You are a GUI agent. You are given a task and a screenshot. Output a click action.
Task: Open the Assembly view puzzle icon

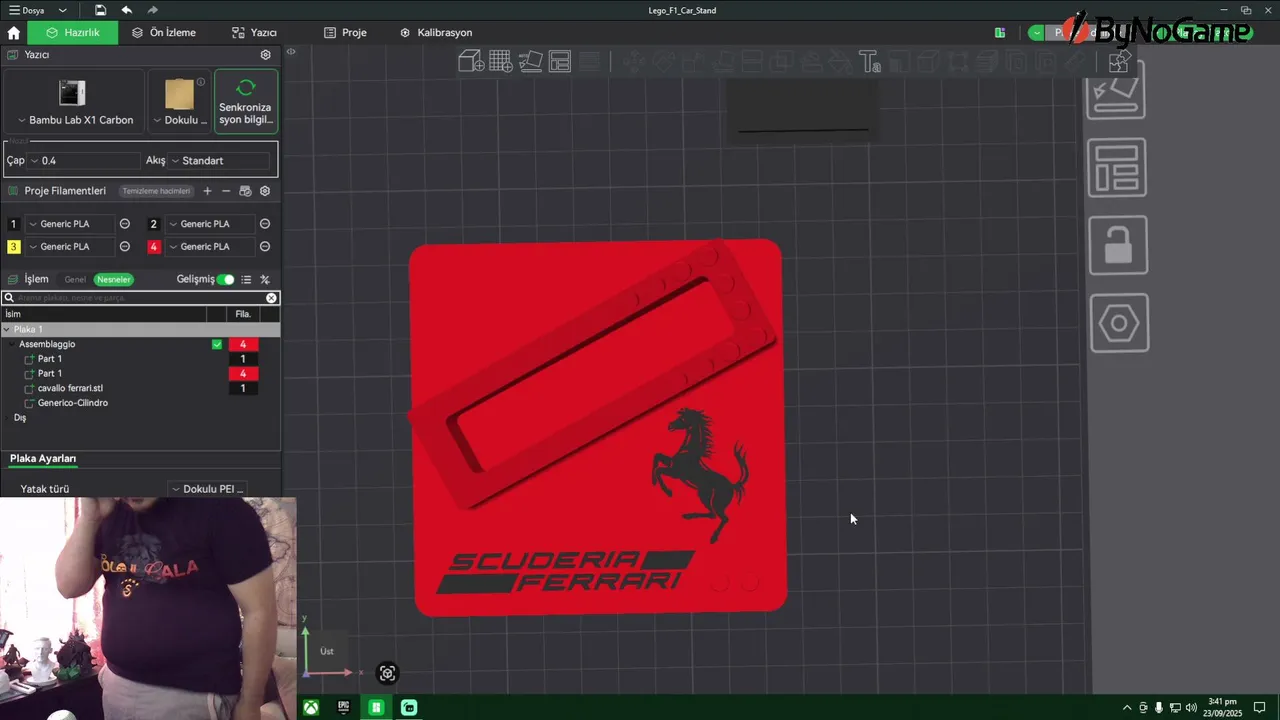point(1119,62)
